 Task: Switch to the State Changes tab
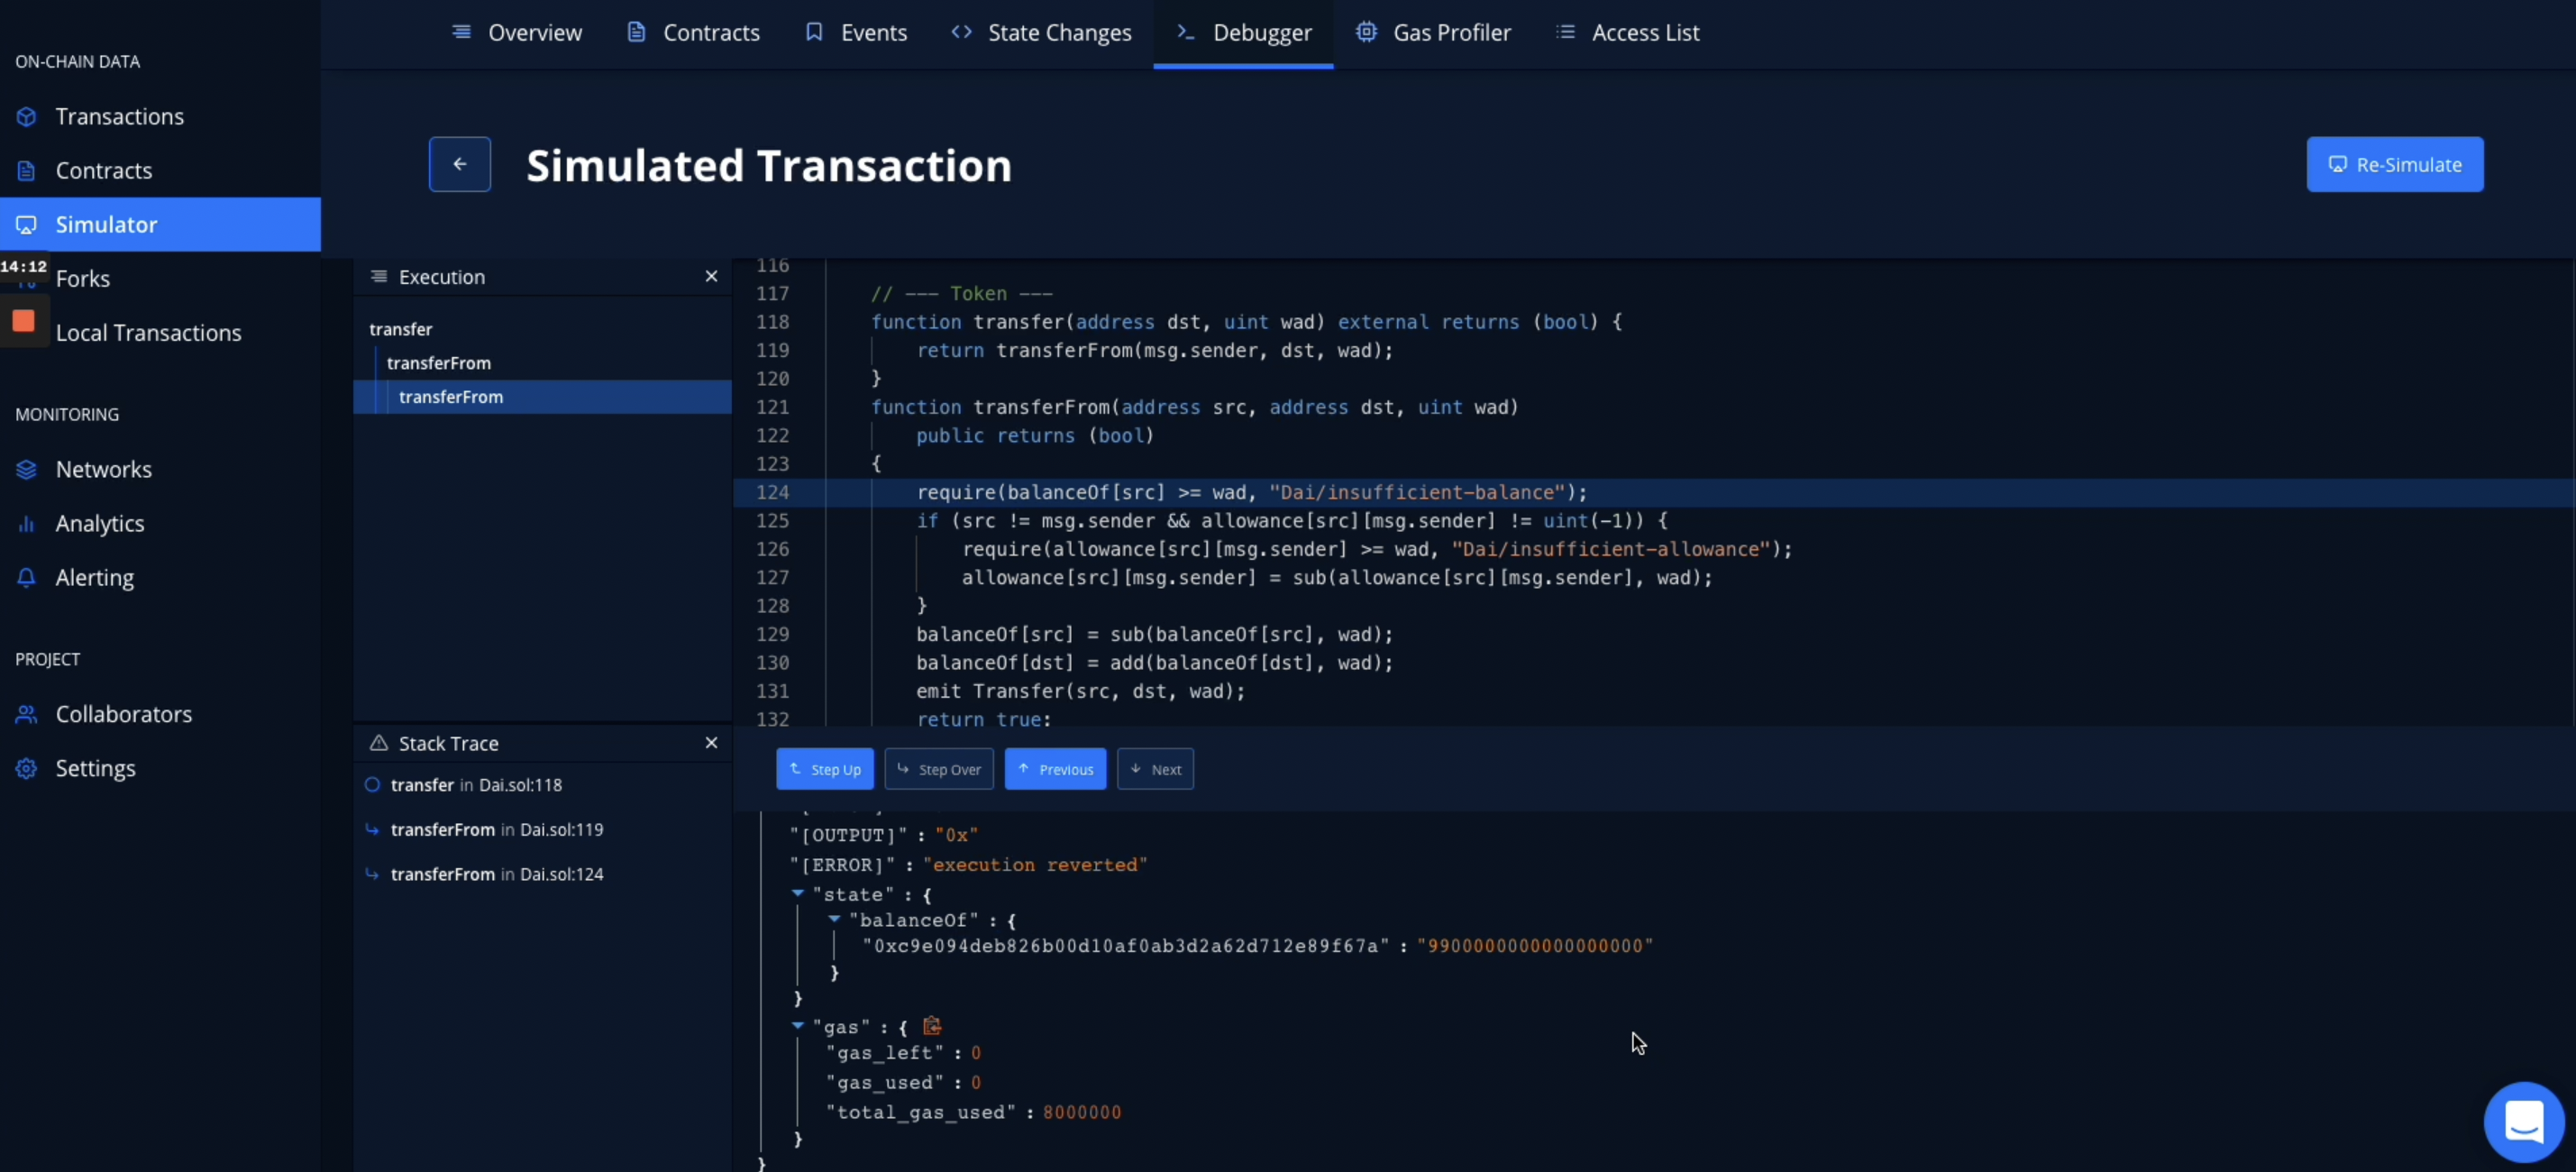point(1041,32)
